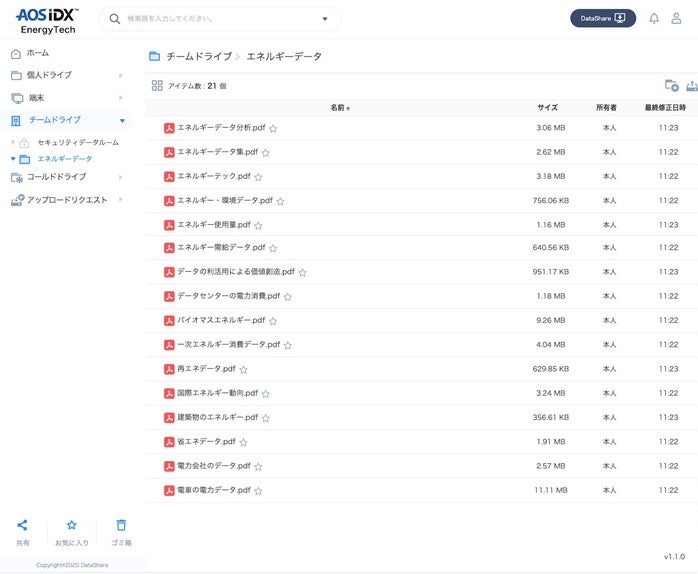
Task: Click PDF icon of エネルギーデータ集.pdf
Action: point(169,152)
